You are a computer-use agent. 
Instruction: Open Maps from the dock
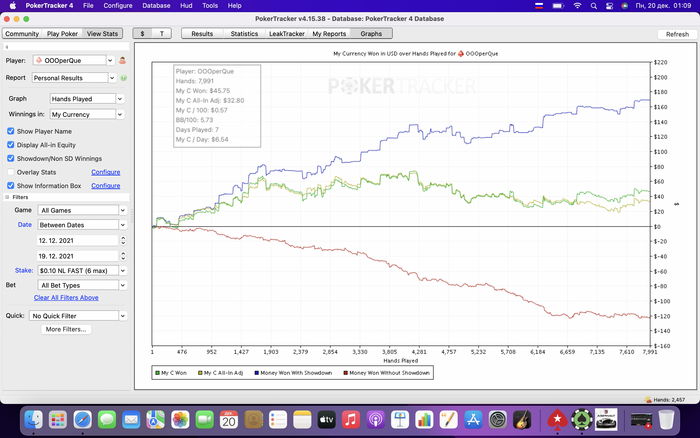pyautogui.click(x=156, y=420)
